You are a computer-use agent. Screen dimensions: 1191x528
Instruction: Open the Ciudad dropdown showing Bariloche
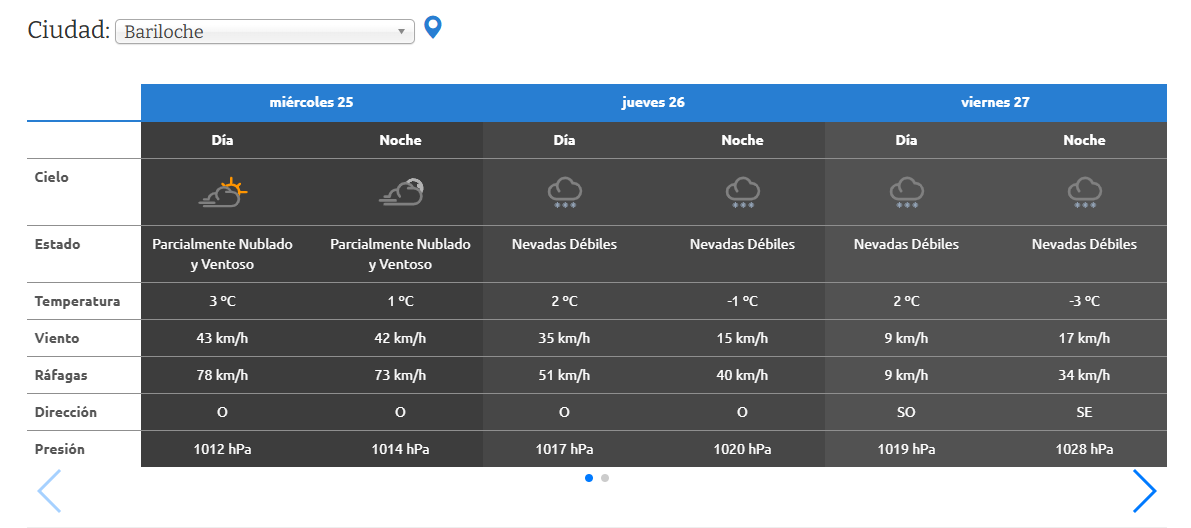[265, 32]
